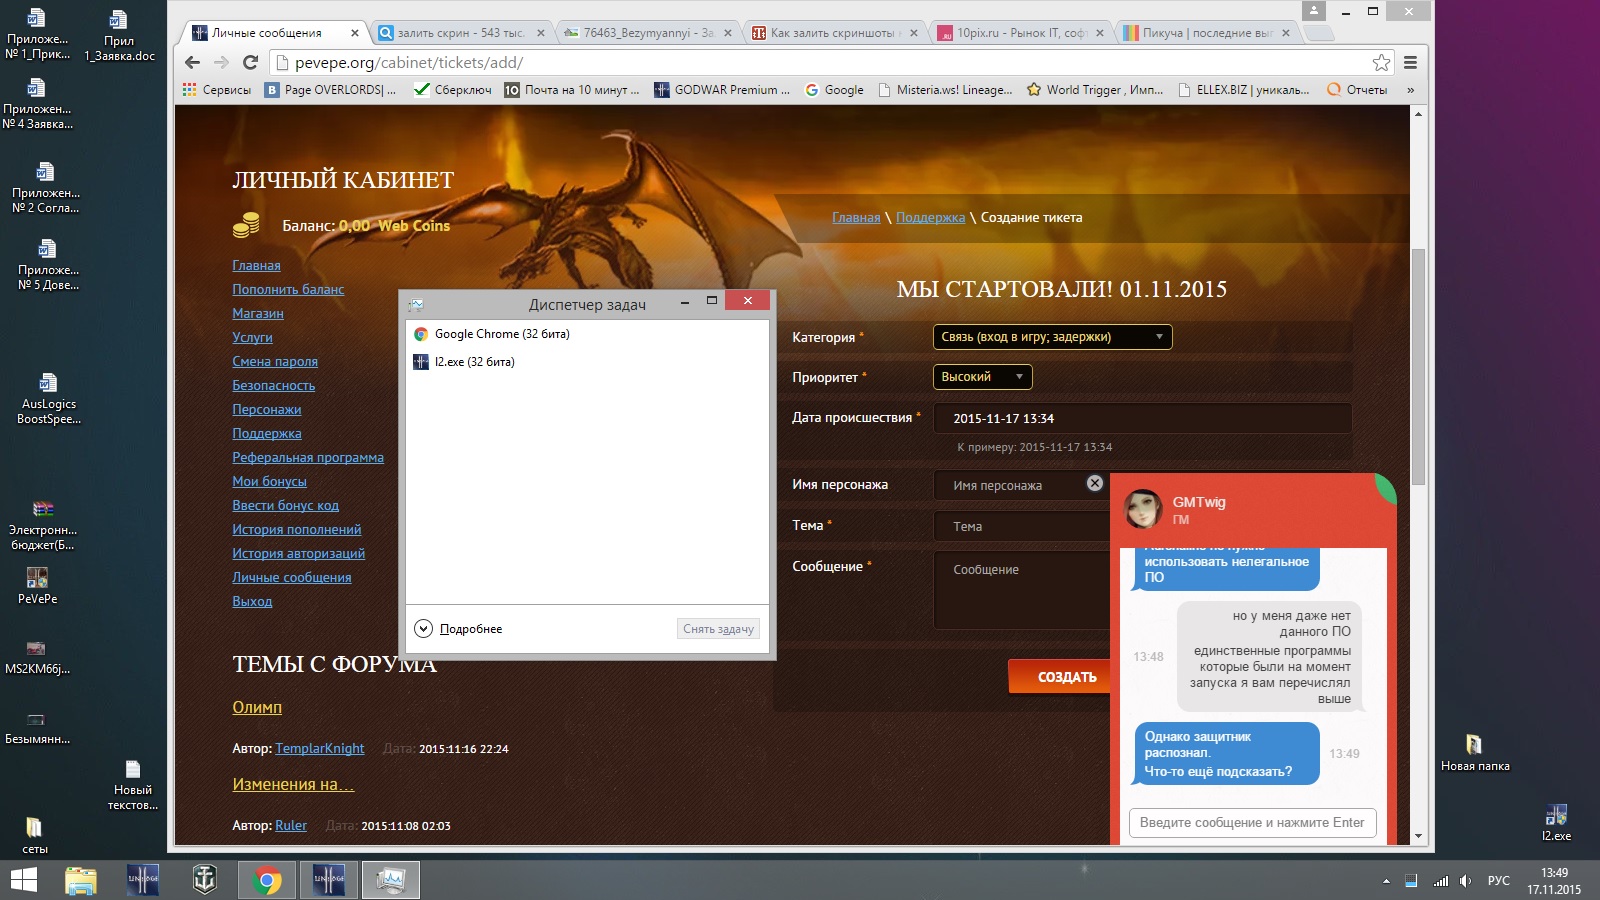Screen dimensions: 1600x900
Task: Click the Дата происшествия input field
Action: tap(1142, 418)
